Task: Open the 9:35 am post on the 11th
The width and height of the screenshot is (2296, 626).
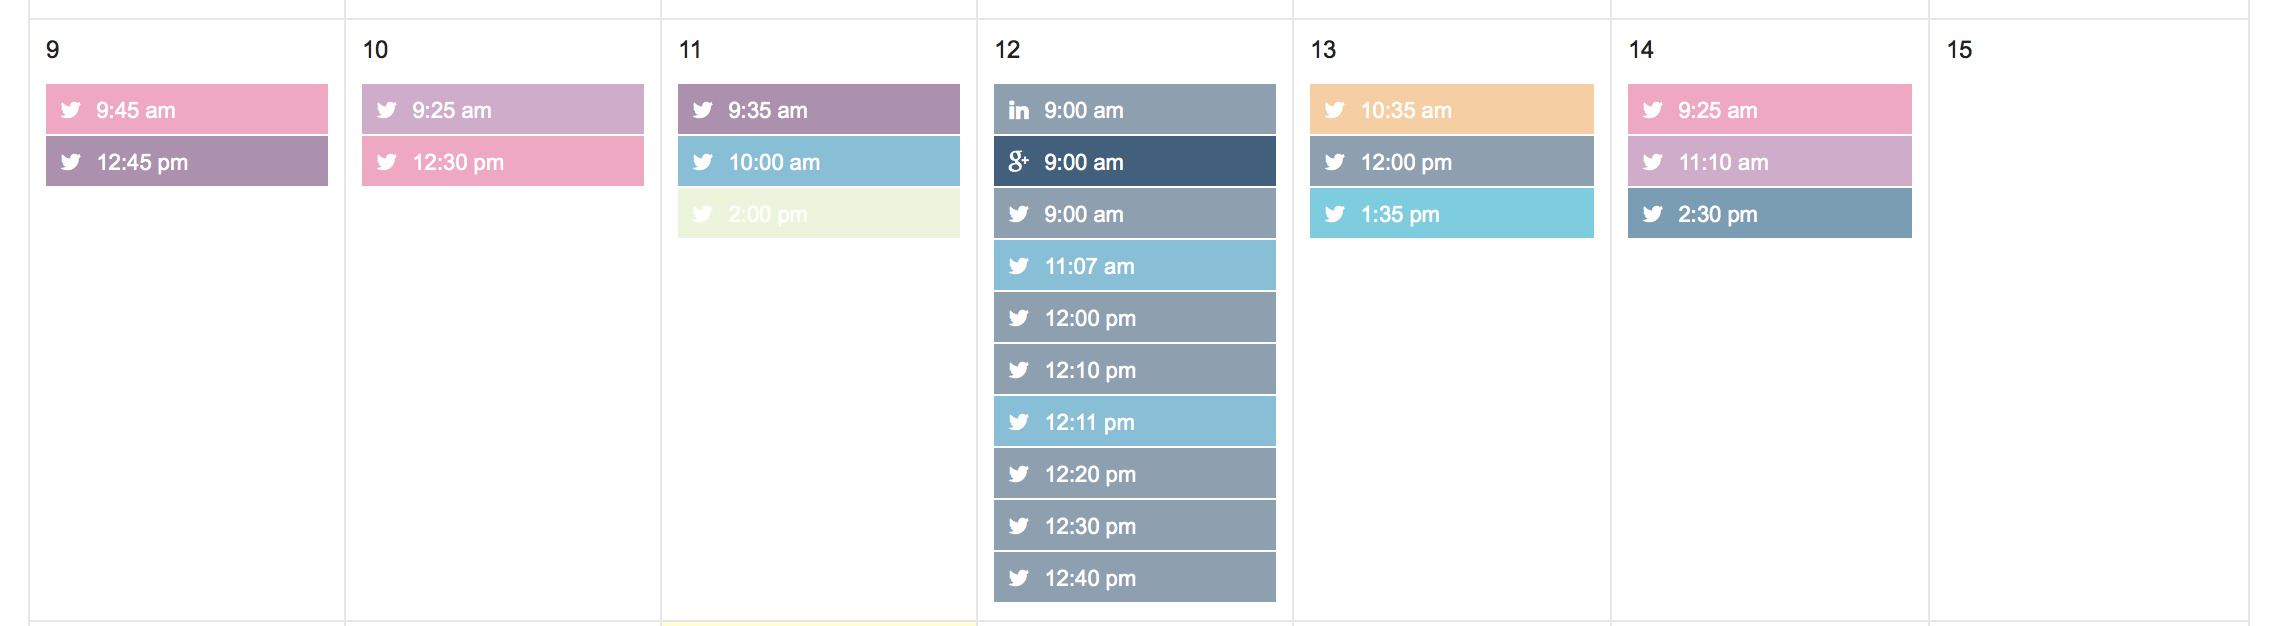Action: pos(819,110)
